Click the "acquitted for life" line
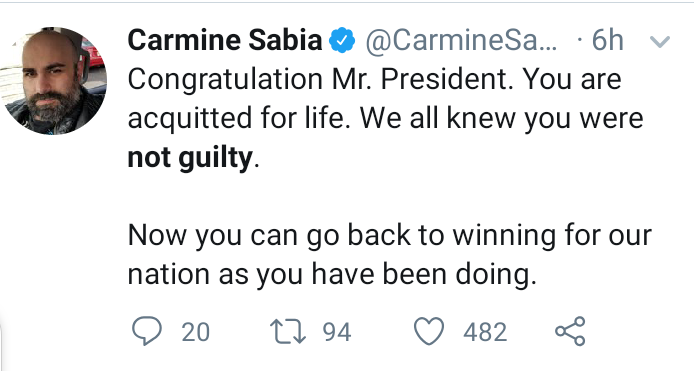The width and height of the screenshot is (694, 371). [385, 119]
